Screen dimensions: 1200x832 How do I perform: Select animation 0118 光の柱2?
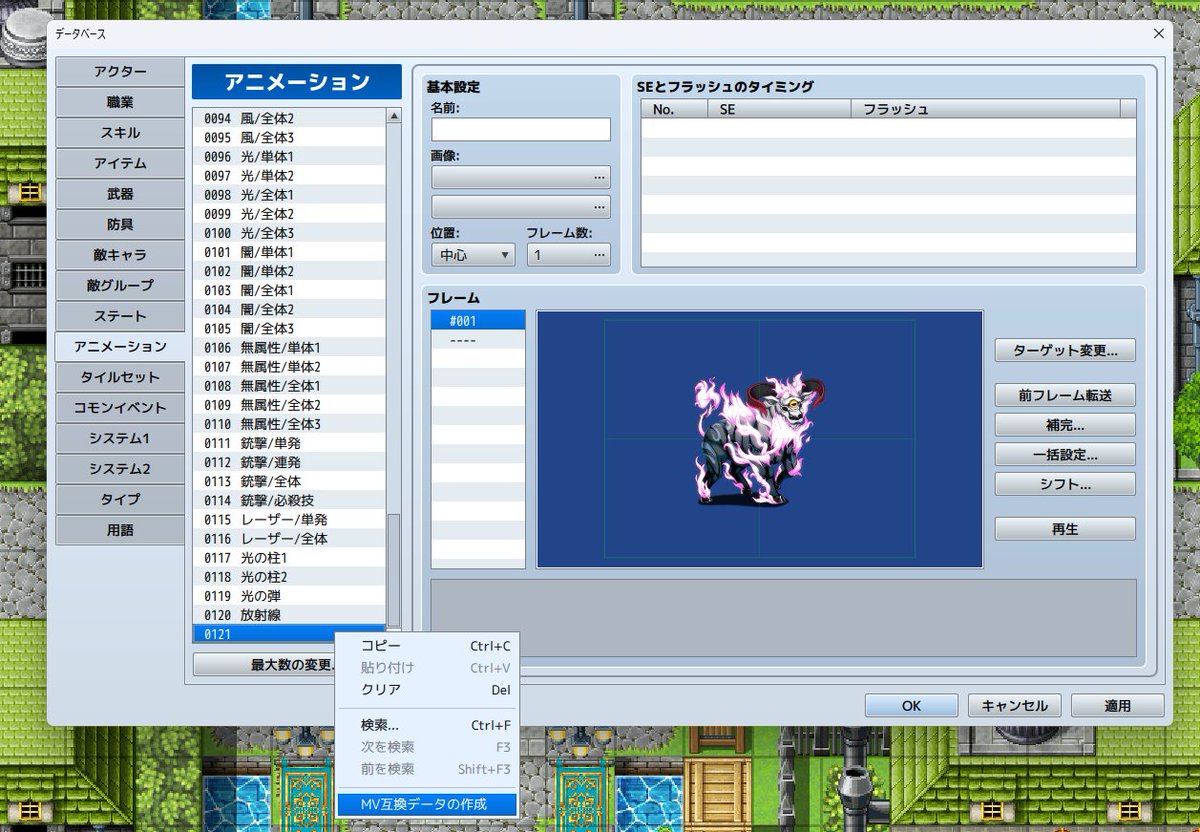(289, 577)
